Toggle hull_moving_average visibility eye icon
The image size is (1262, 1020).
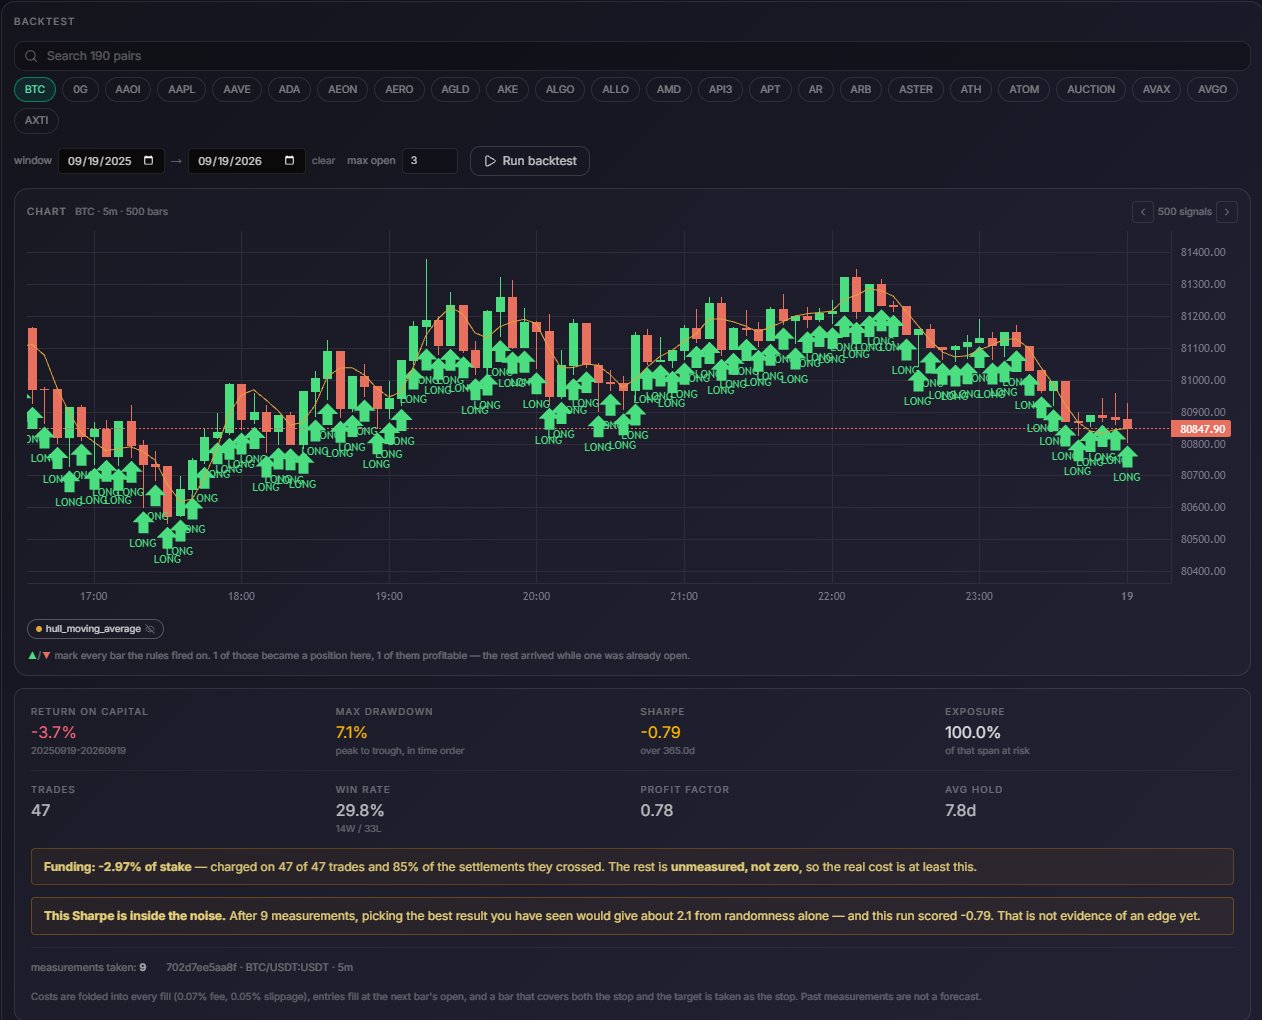click(150, 629)
